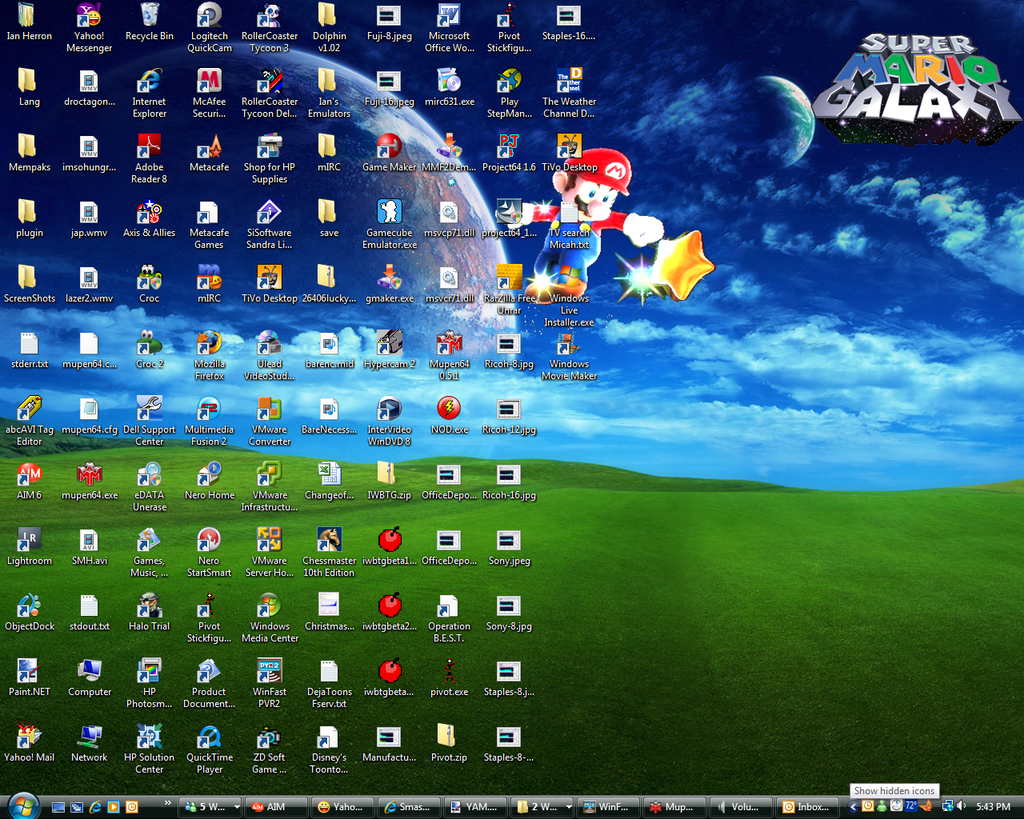Click the Windows Start orb
The height and width of the screenshot is (819, 1024).
click(24, 806)
